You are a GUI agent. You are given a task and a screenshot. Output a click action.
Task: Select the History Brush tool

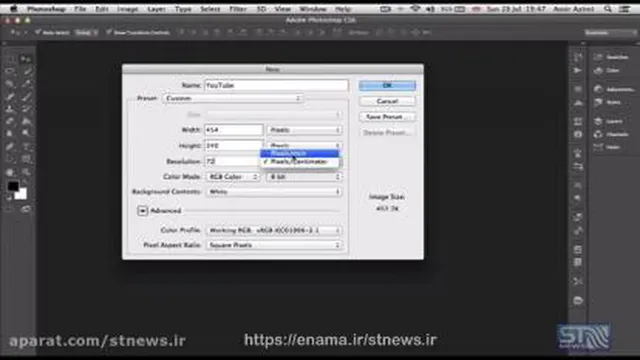click(26, 109)
